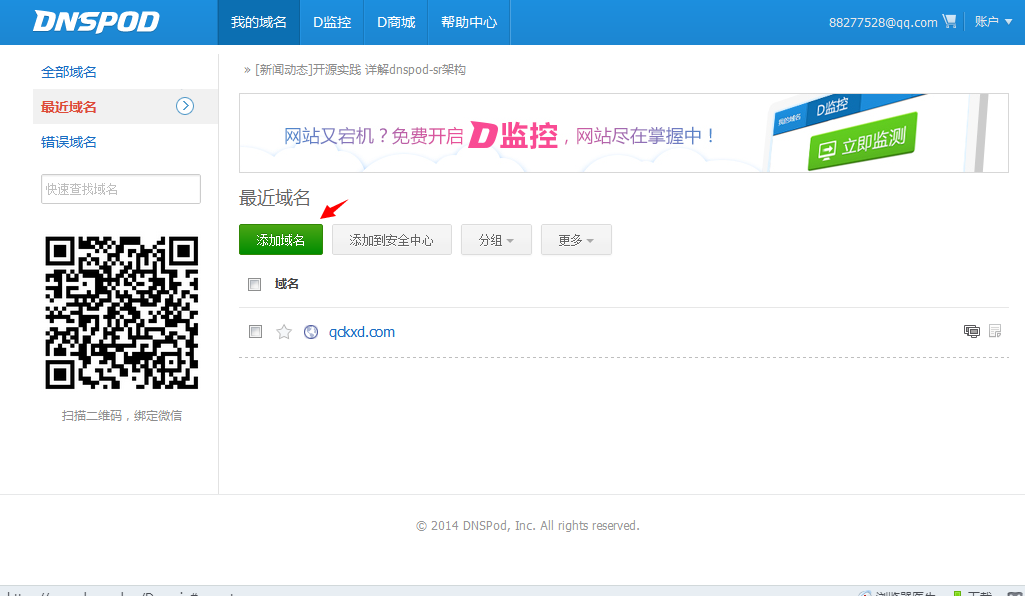Click the QR code image

[122, 312]
